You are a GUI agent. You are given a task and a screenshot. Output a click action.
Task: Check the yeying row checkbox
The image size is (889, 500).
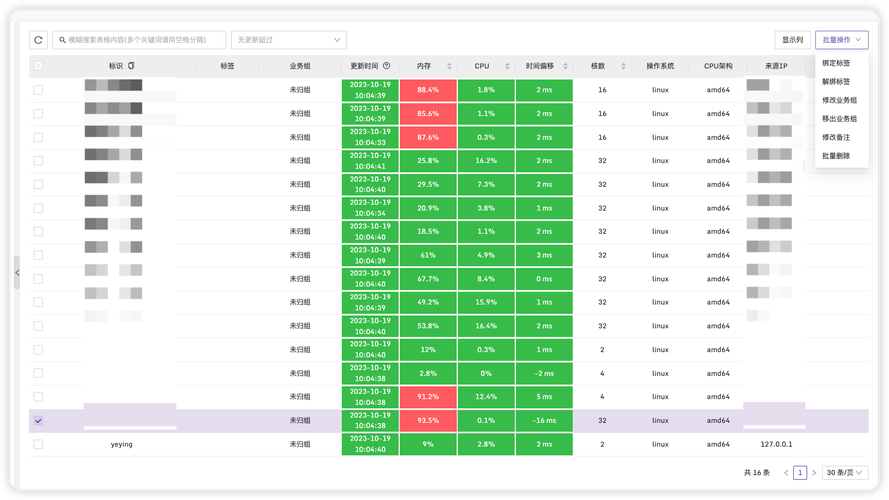coord(38,444)
